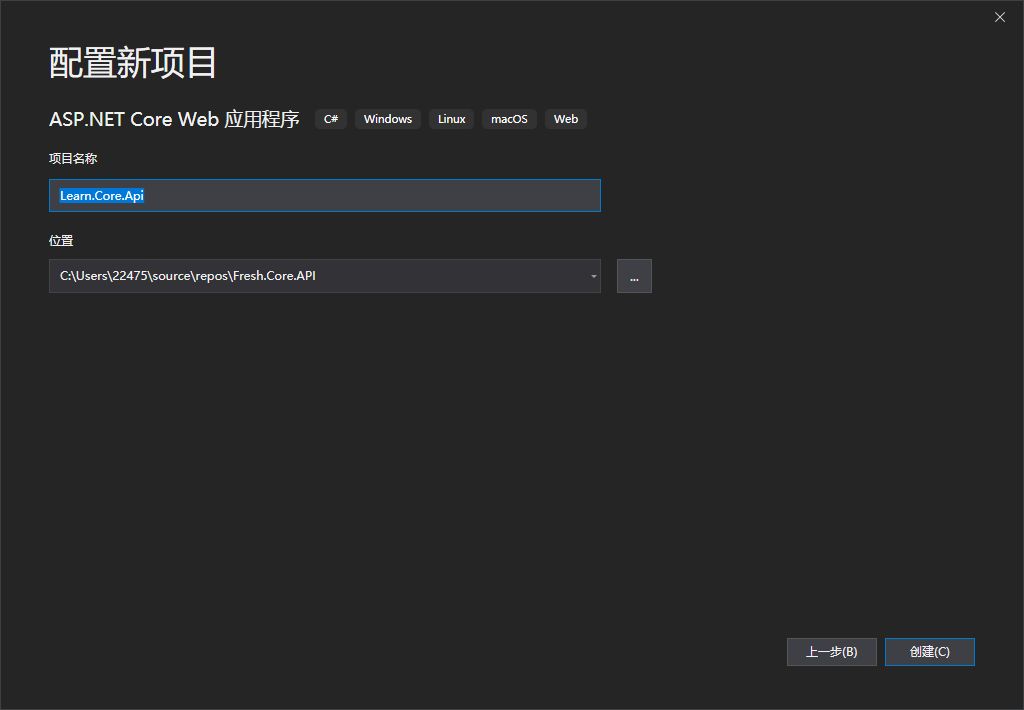Close the new project dialog
Screen dimensions: 1024x710
click(999, 17)
